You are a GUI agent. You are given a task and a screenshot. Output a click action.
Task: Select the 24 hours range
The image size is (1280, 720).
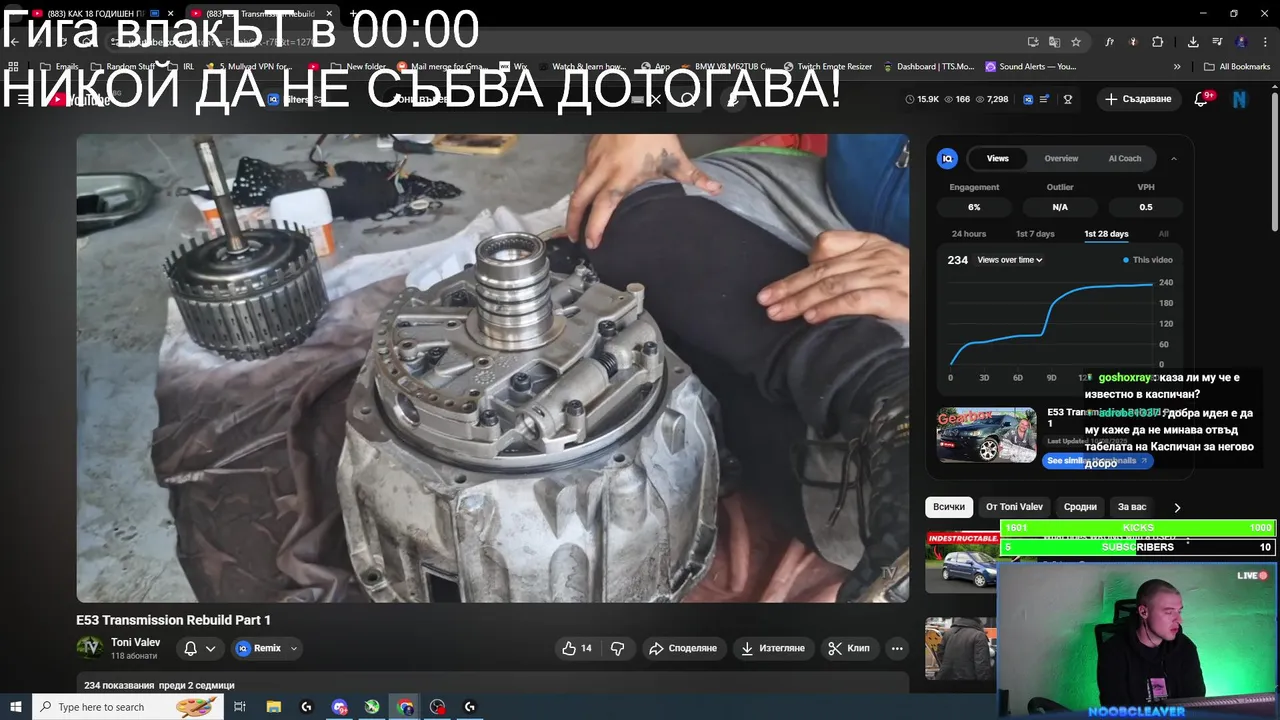click(x=969, y=234)
